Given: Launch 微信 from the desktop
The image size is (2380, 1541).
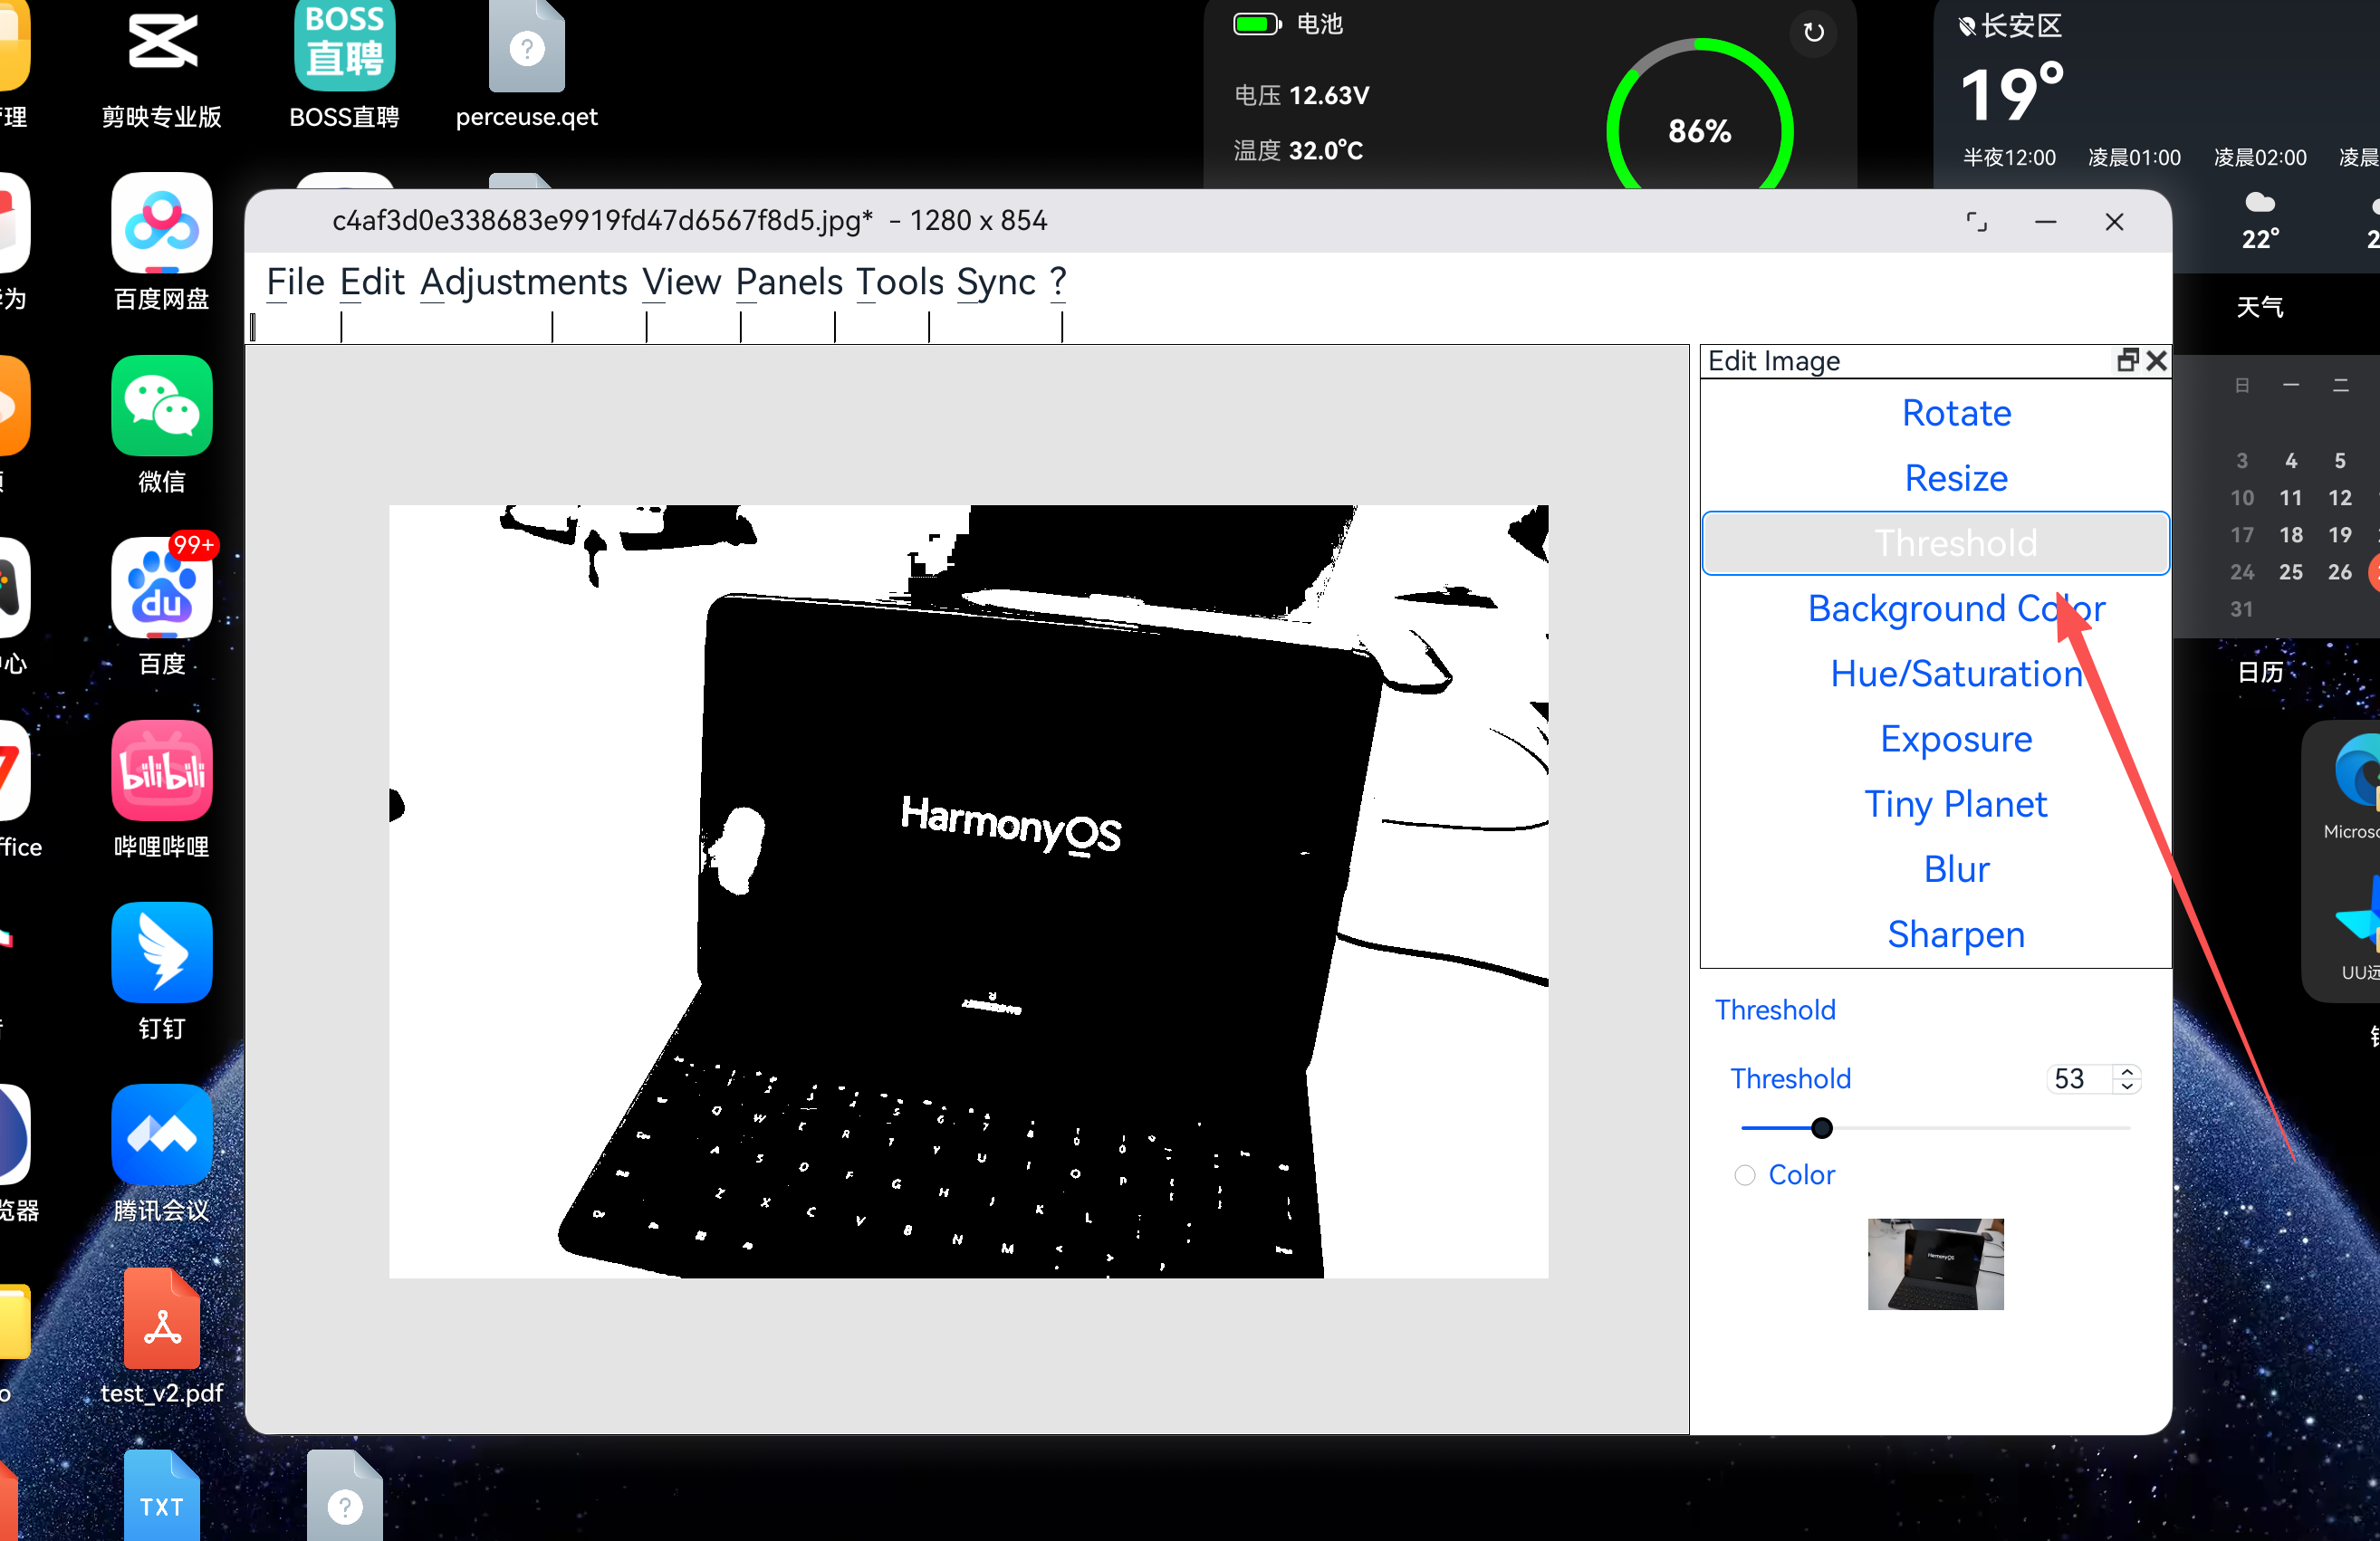Looking at the screenshot, I should pos(162,405).
